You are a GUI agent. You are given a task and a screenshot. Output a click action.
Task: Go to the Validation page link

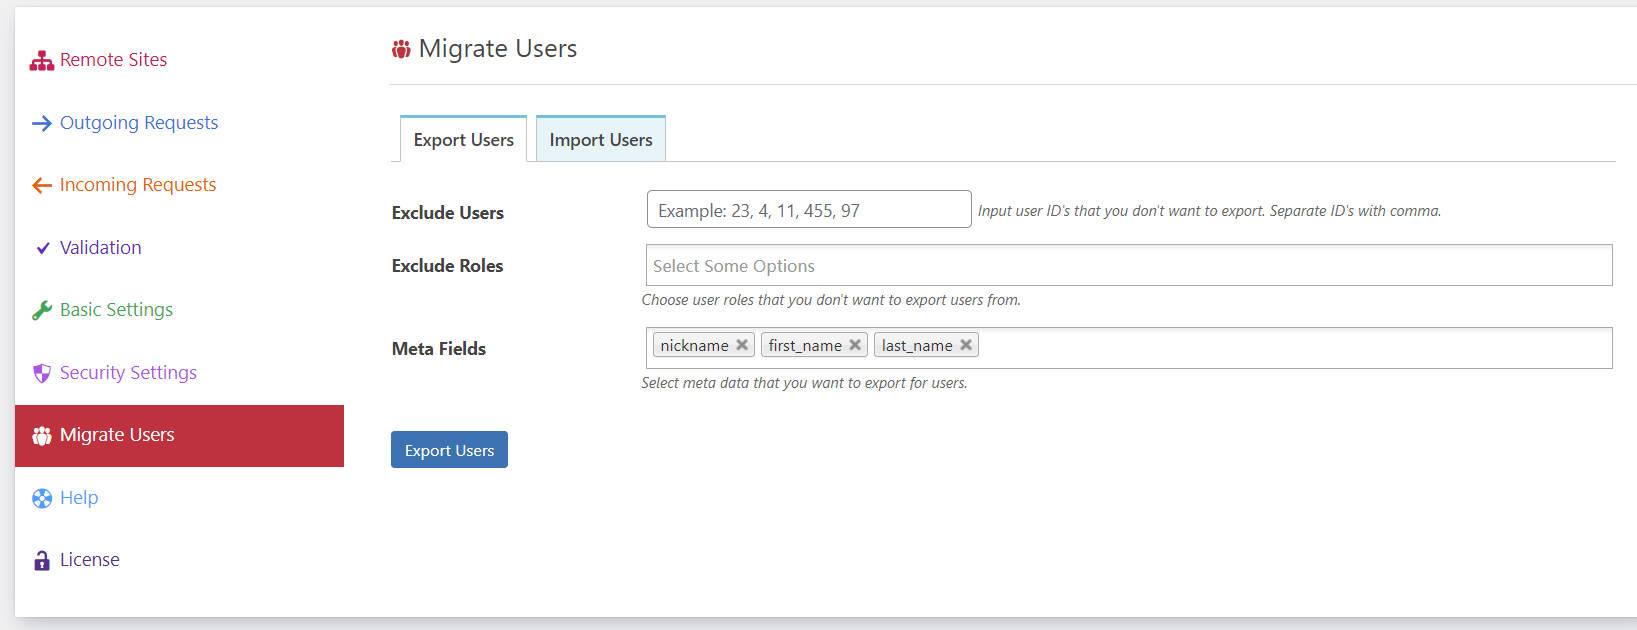point(100,248)
